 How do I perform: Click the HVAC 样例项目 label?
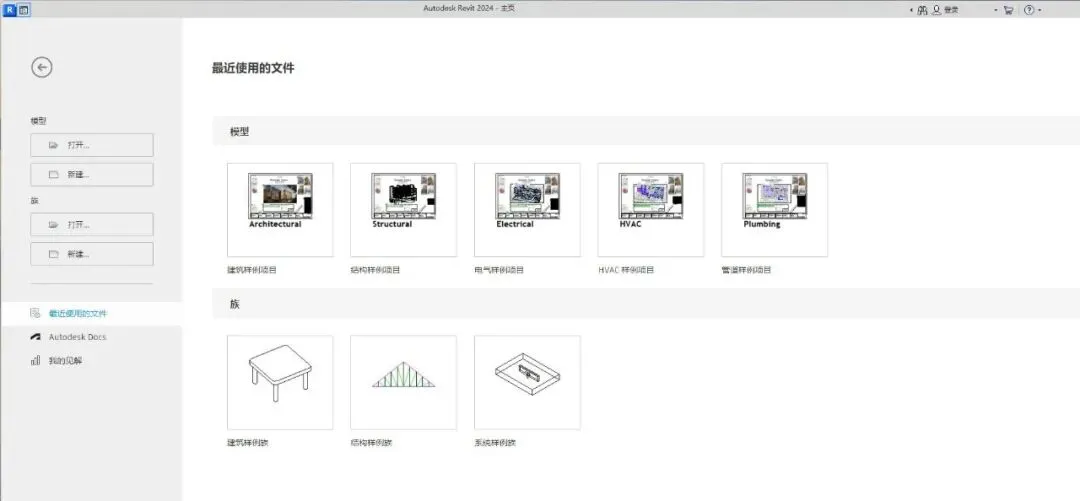coord(626,270)
